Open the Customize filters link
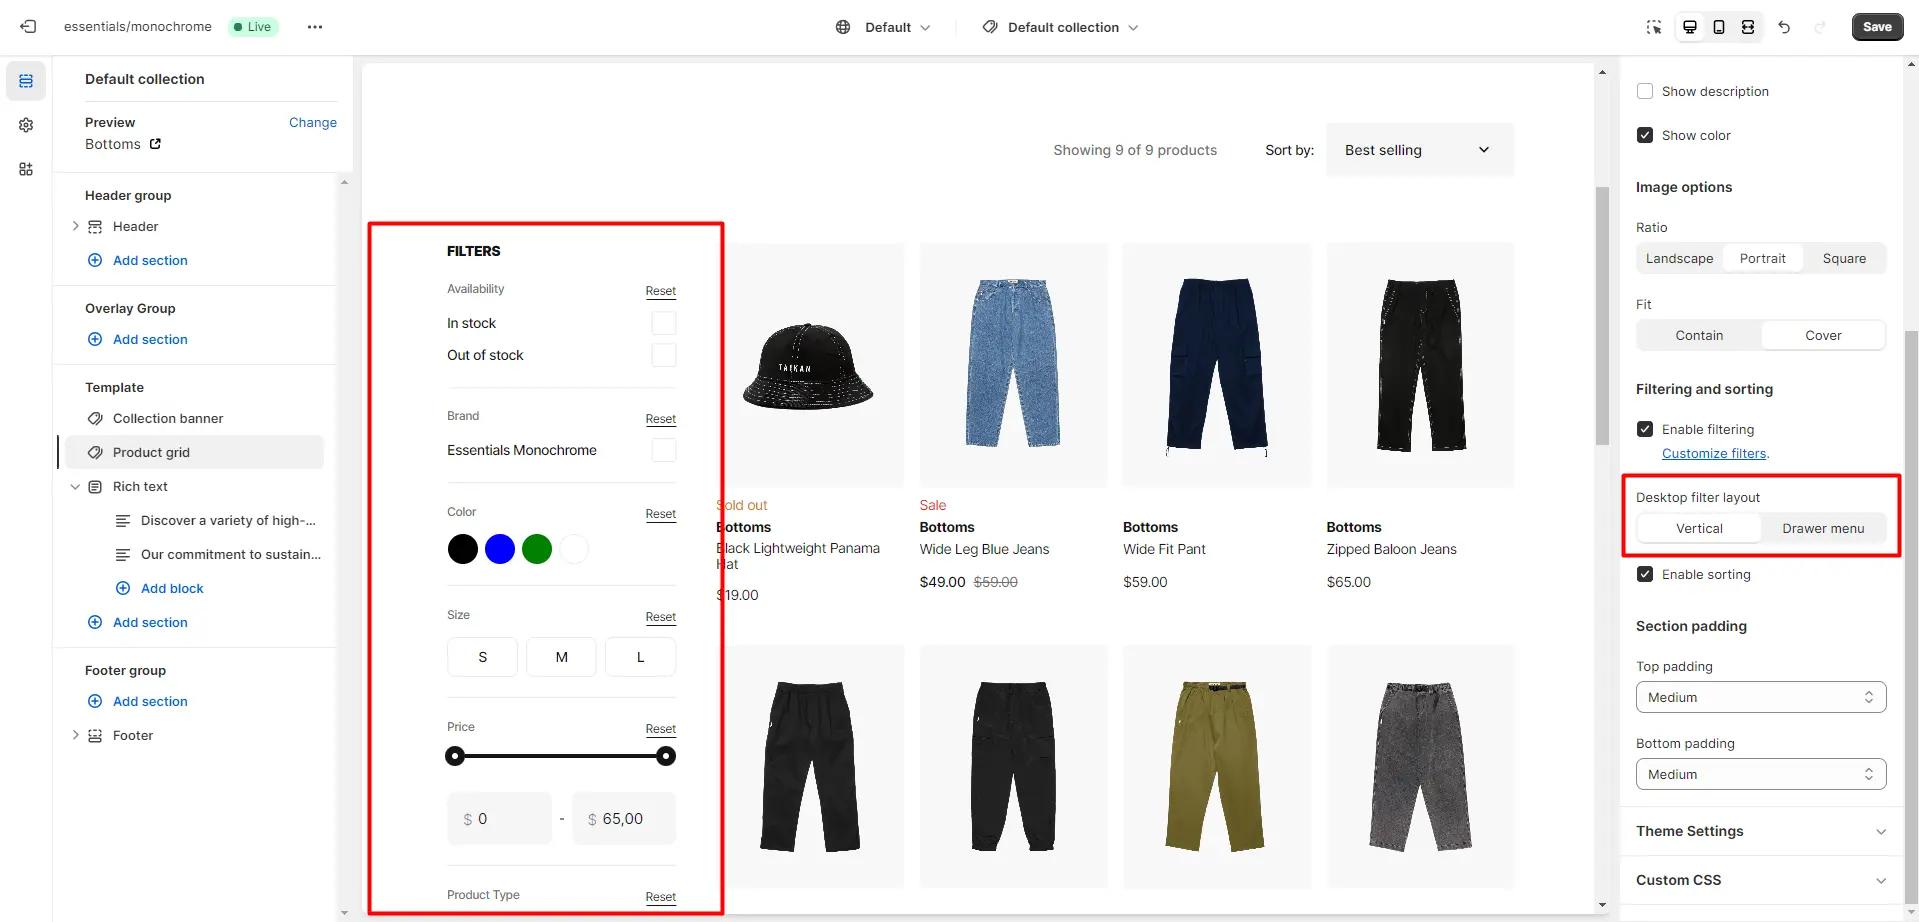The image size is (1919, 922). [x=1713, y=453]
